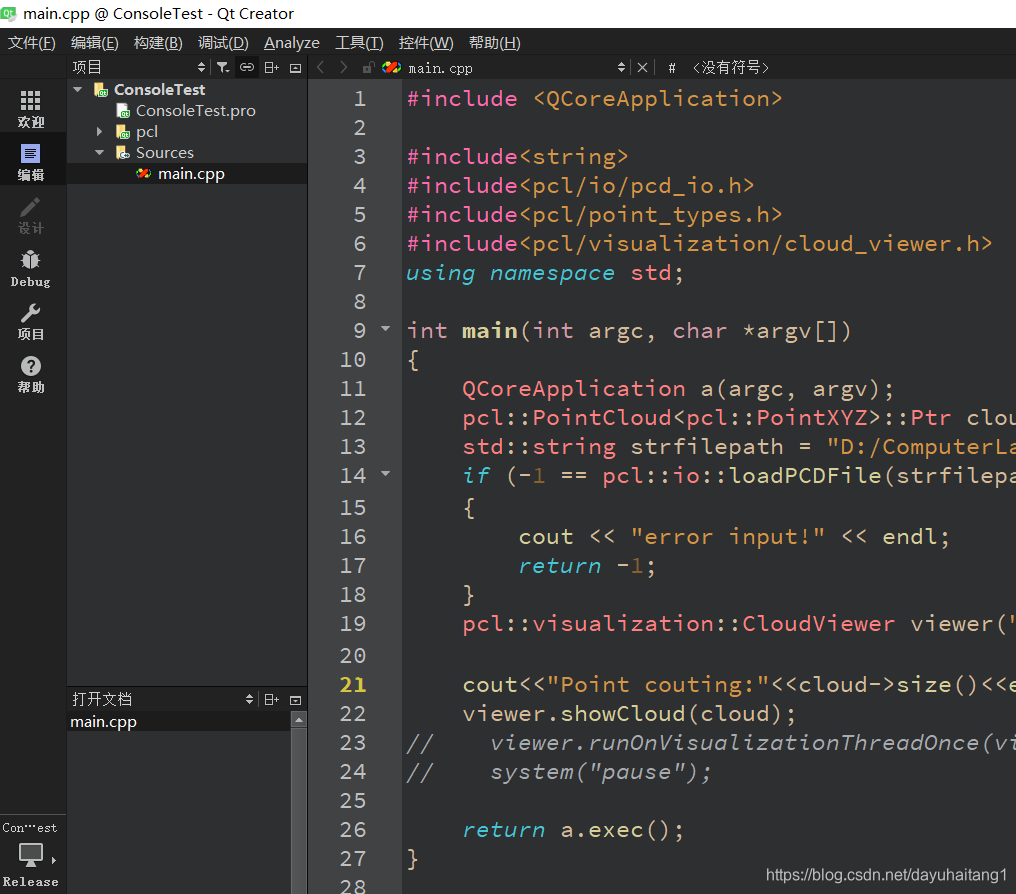Select main.cpp in Sources tree
Image resolution: width=1016 pixels, height=894 pixels.
tap(190, 174)
